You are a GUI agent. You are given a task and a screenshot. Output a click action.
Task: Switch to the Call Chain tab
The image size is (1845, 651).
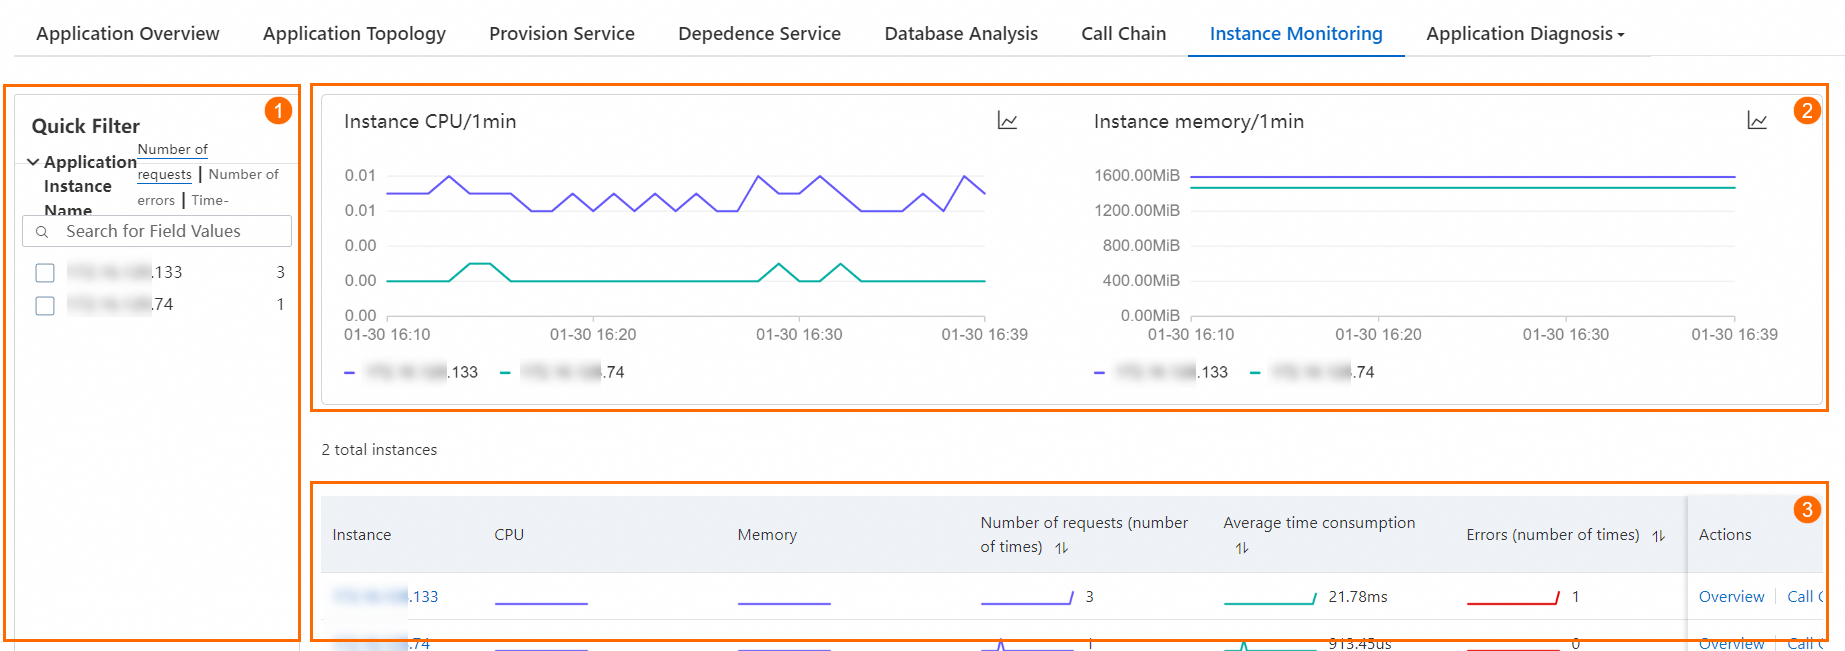pyautogui.click(x=1123, y=34)
